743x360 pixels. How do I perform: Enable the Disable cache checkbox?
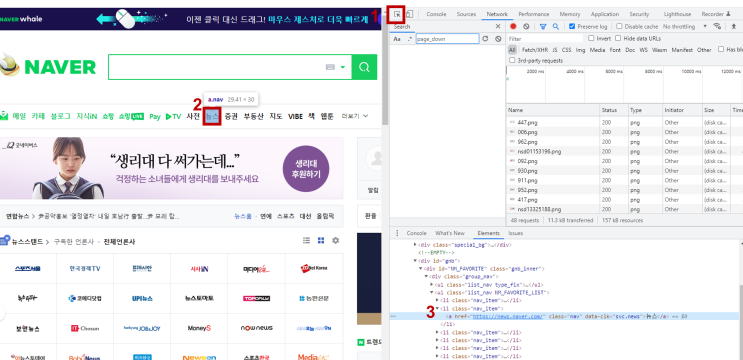[x=619, y=27]
